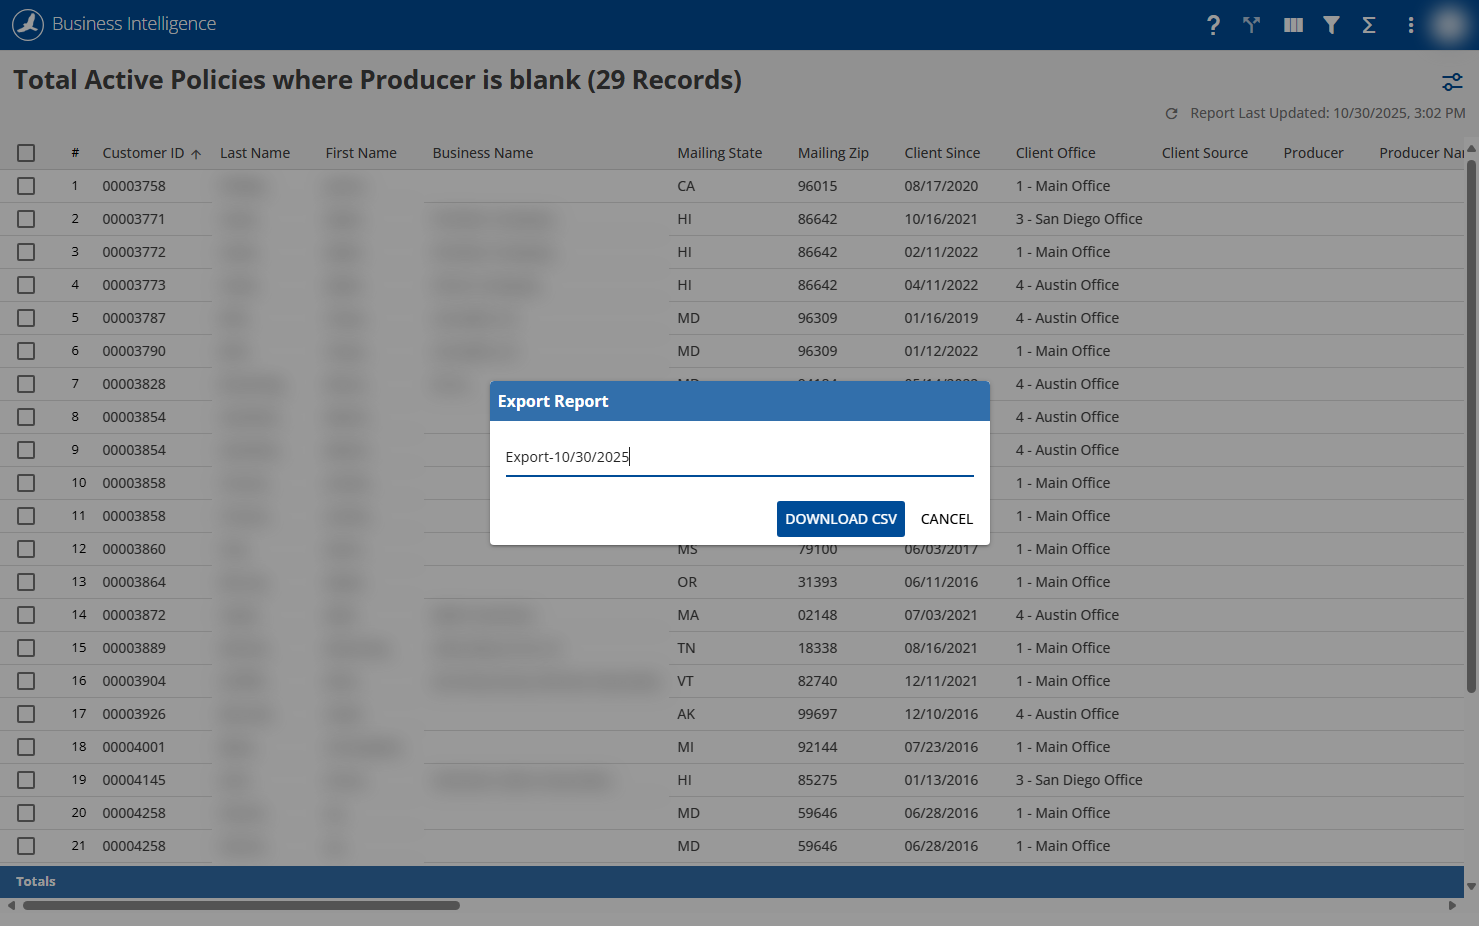The image size is (1479, 926).
Task: Click the scroll right arrow at bottom
Action: 1452,906
